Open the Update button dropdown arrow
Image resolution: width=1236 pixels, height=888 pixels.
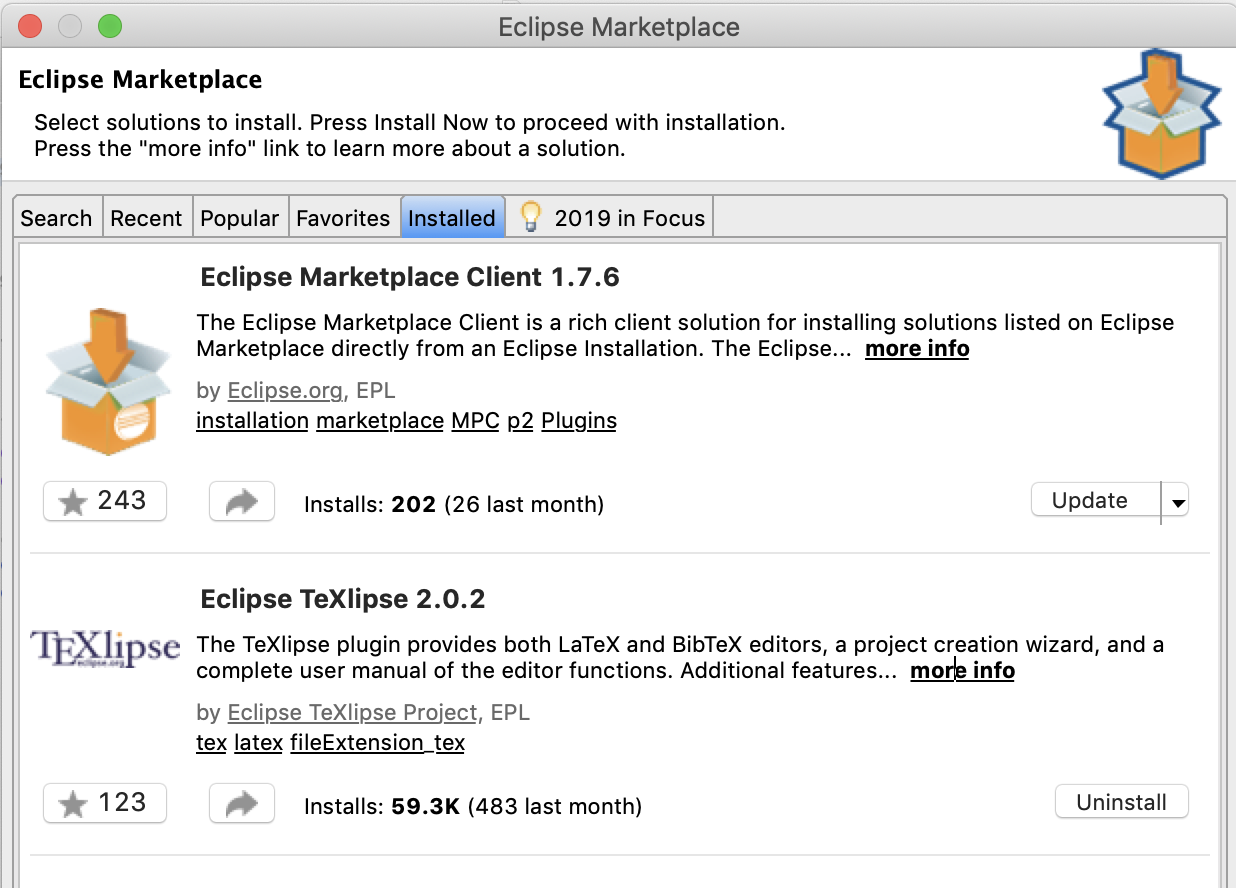[x=1178, y=501]
